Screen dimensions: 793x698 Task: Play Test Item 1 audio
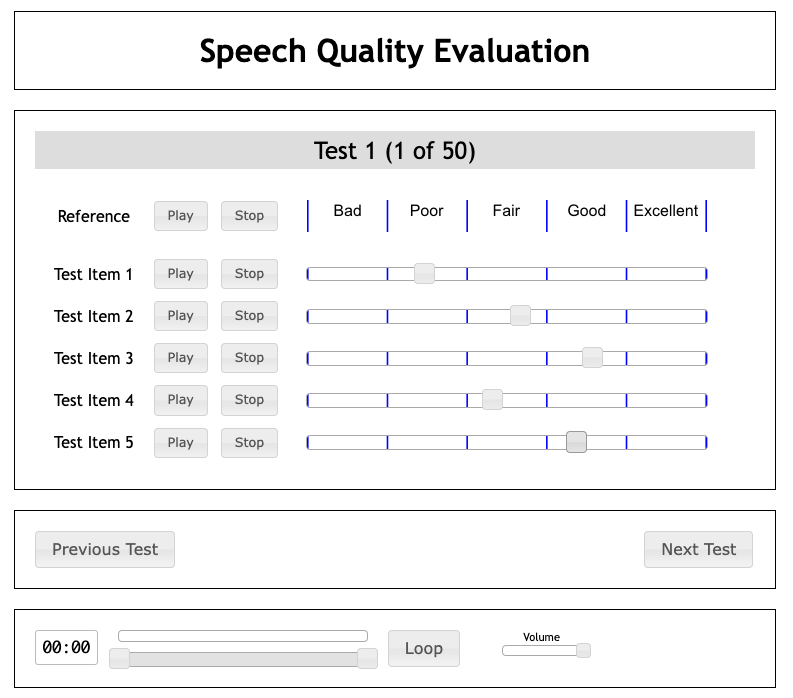click(x=181, y=274)
